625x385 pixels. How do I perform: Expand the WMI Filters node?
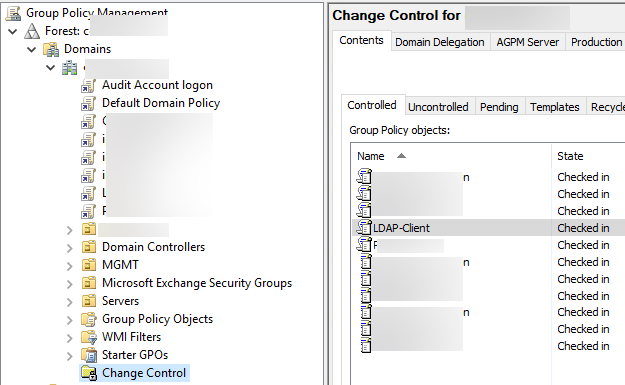click(x=70, y=338)
